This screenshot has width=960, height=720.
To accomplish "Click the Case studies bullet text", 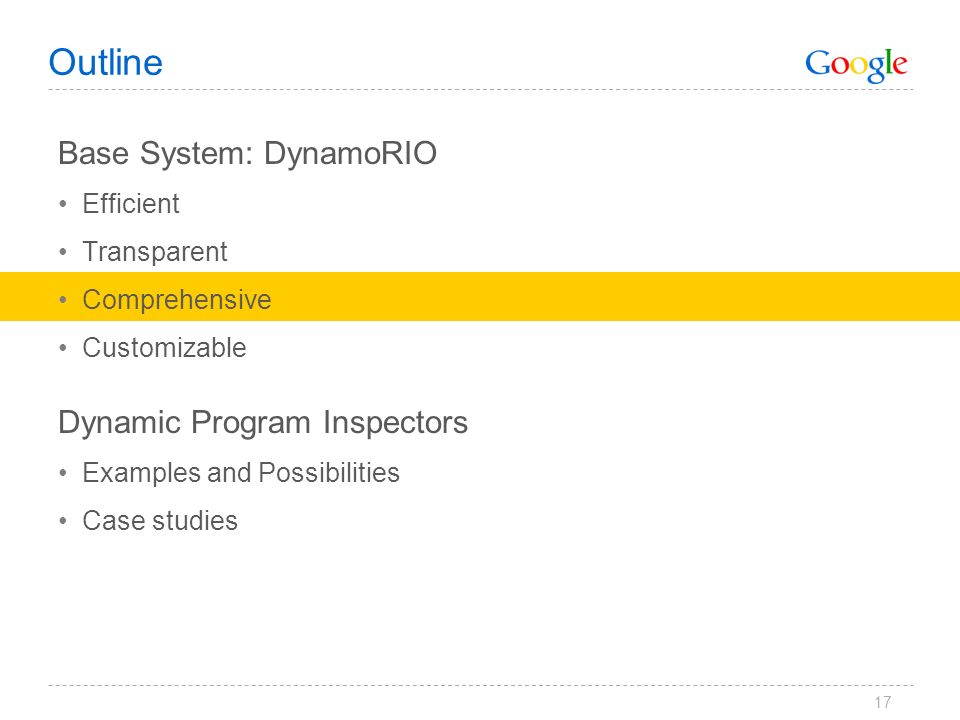I will point(160,520).
